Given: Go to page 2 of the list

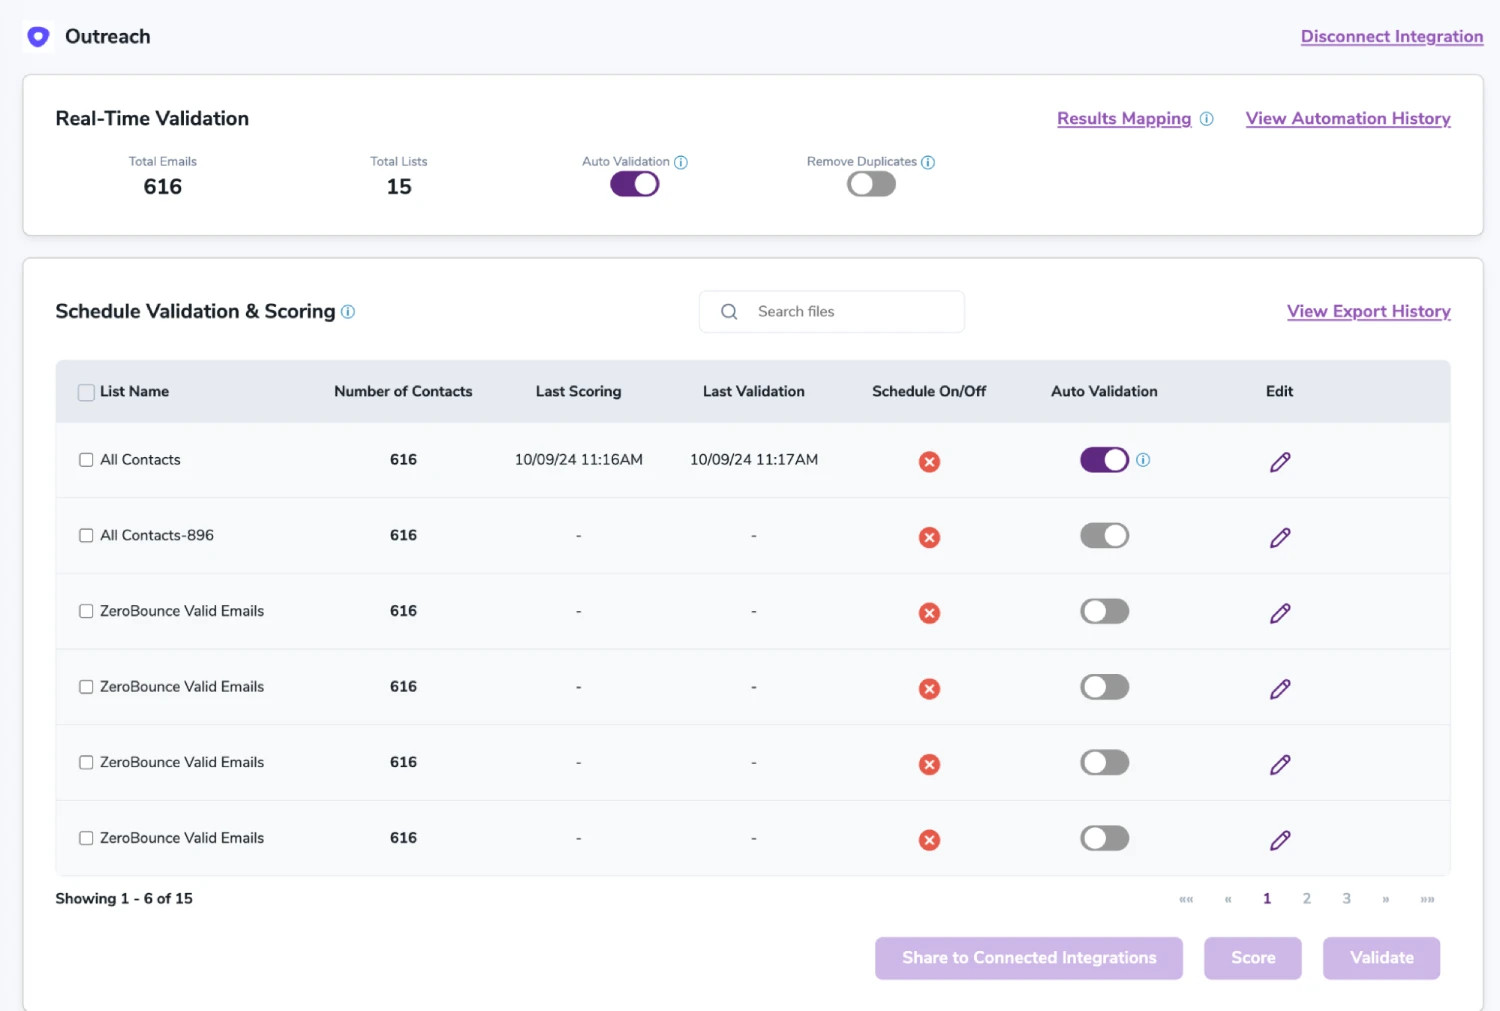Looking at the screenshot, I should (x=1306, y=899).
